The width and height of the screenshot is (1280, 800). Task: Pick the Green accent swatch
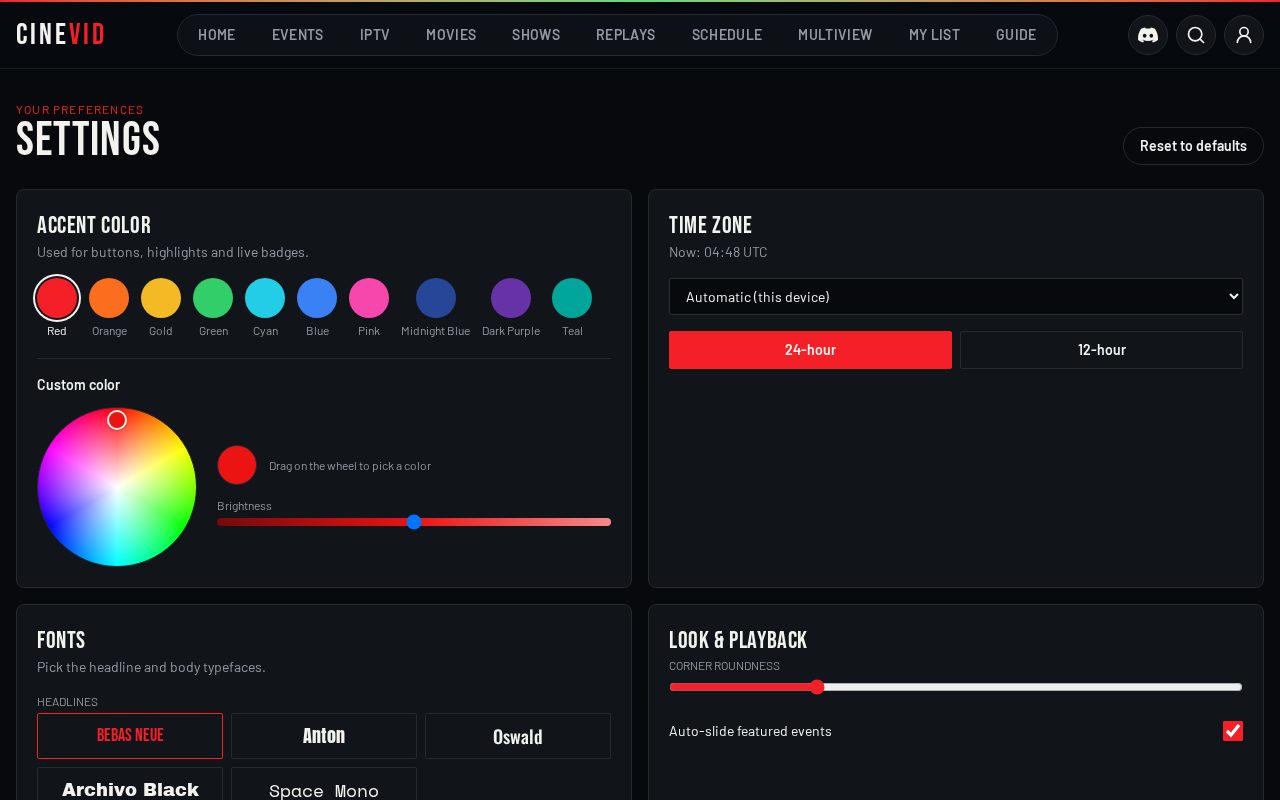[213, 298]
